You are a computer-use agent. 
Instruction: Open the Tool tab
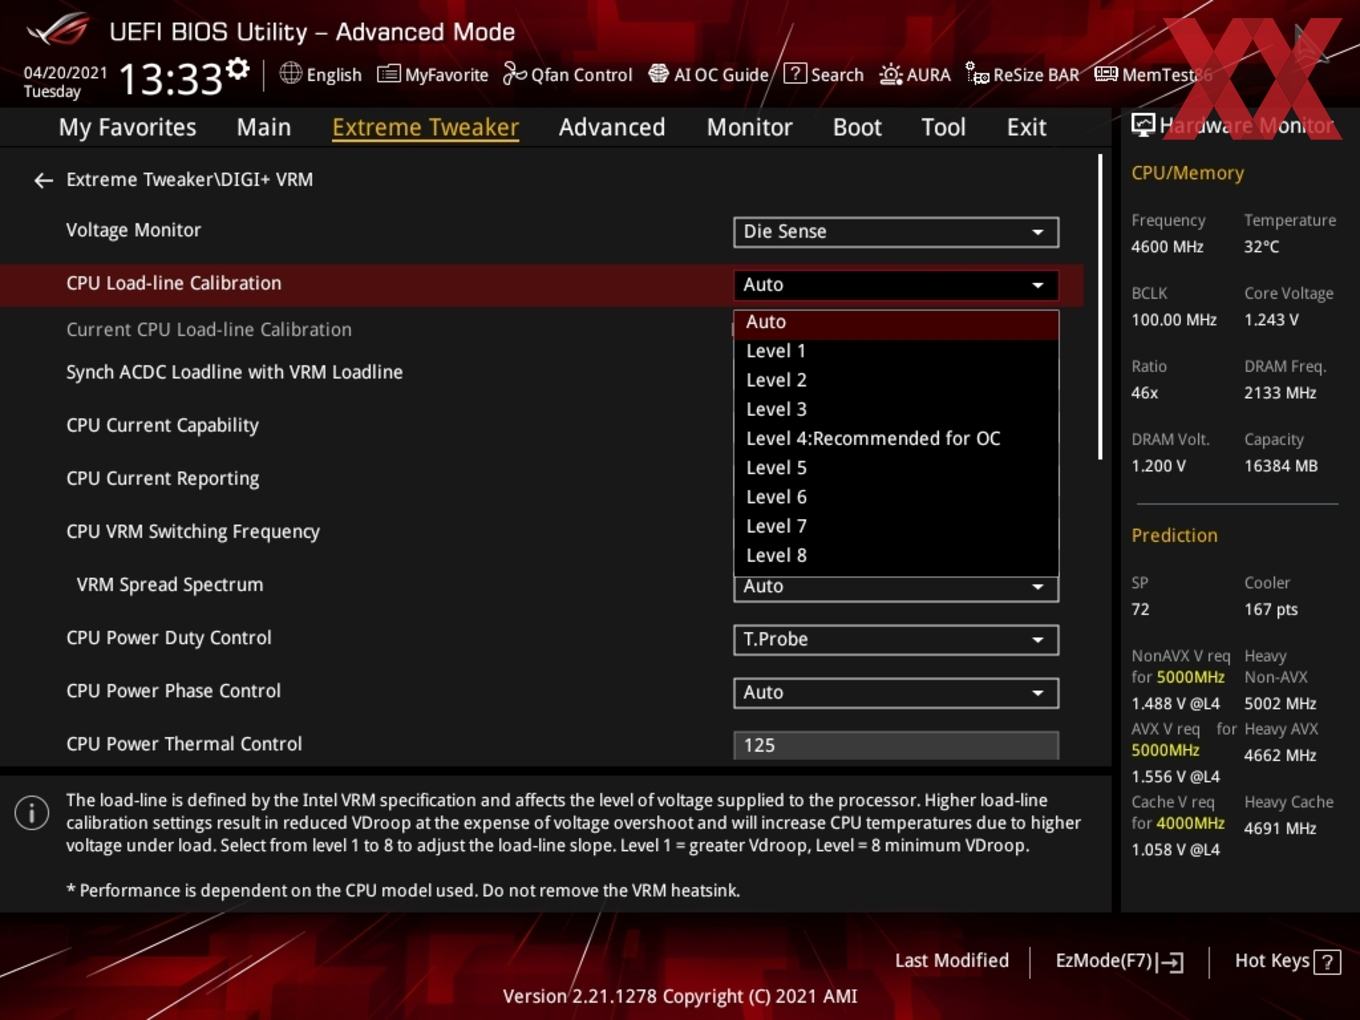[x=943, y=128]
